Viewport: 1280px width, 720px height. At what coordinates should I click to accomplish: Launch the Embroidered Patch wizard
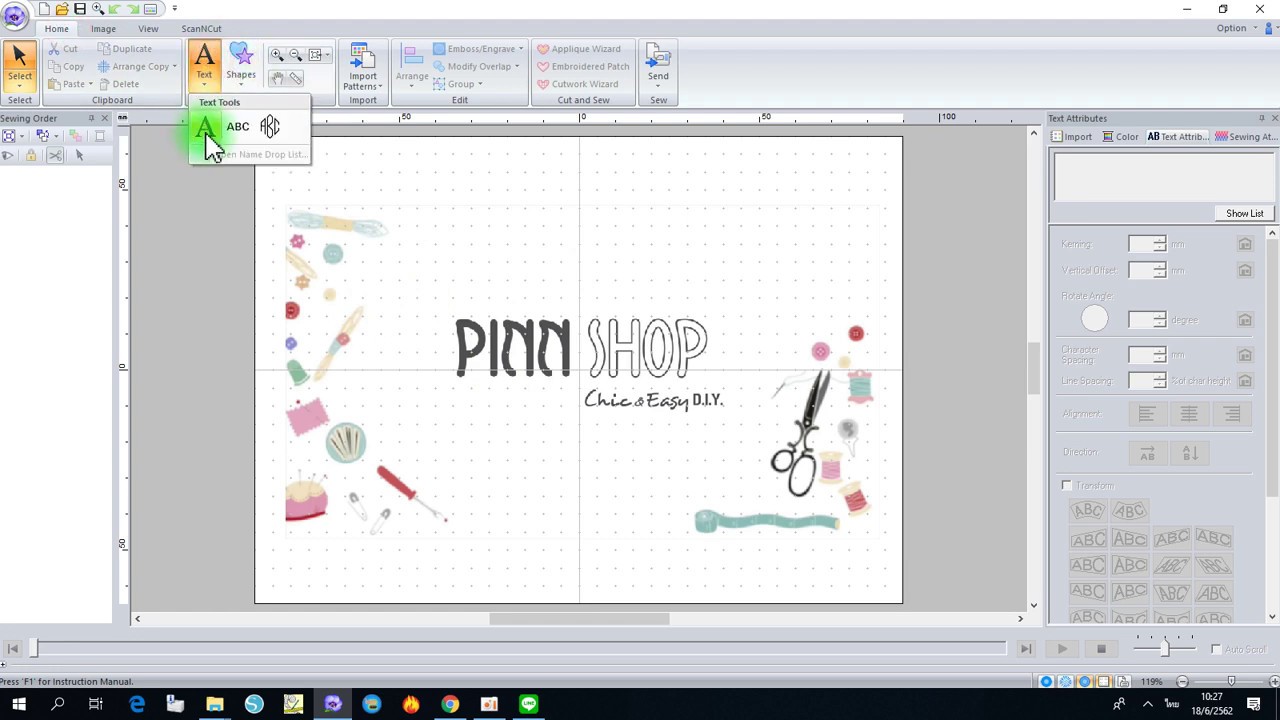(583, 67)
